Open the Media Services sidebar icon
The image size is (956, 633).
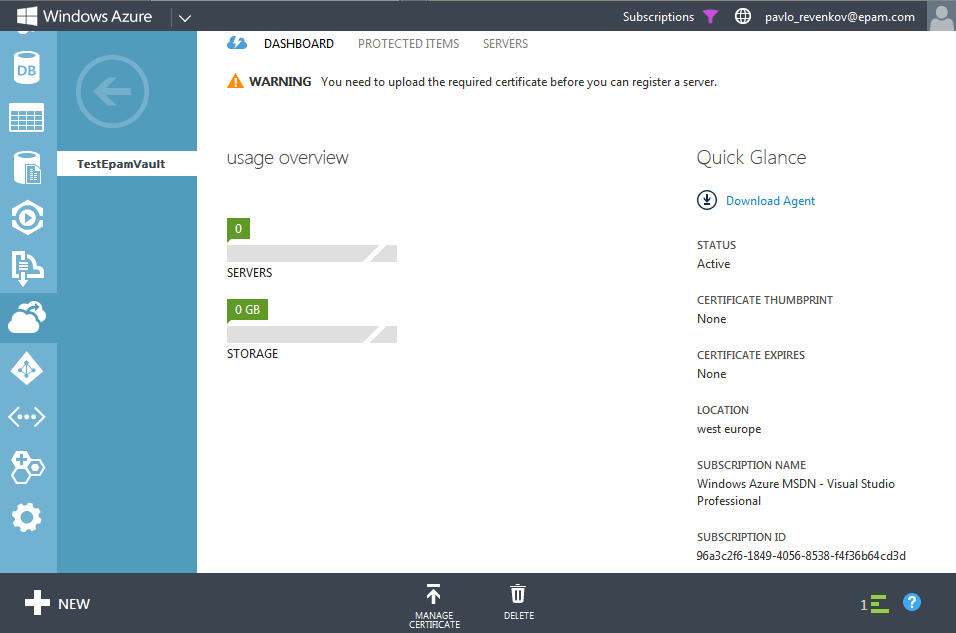27,217
